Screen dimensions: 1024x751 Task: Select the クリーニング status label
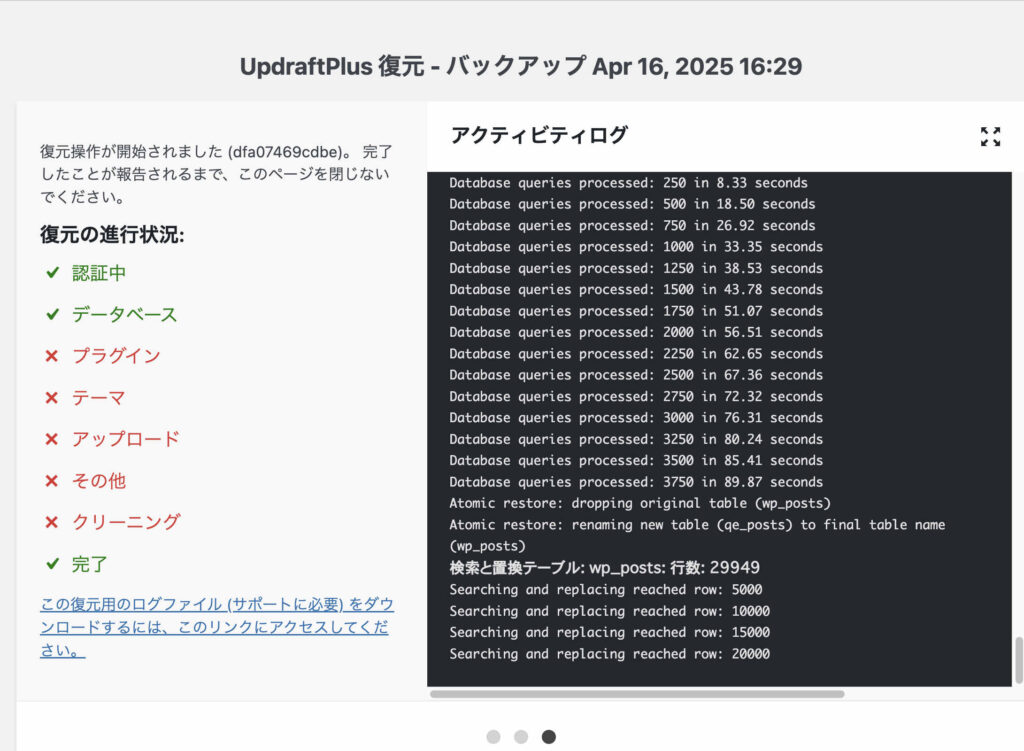[x=126, y=522]
